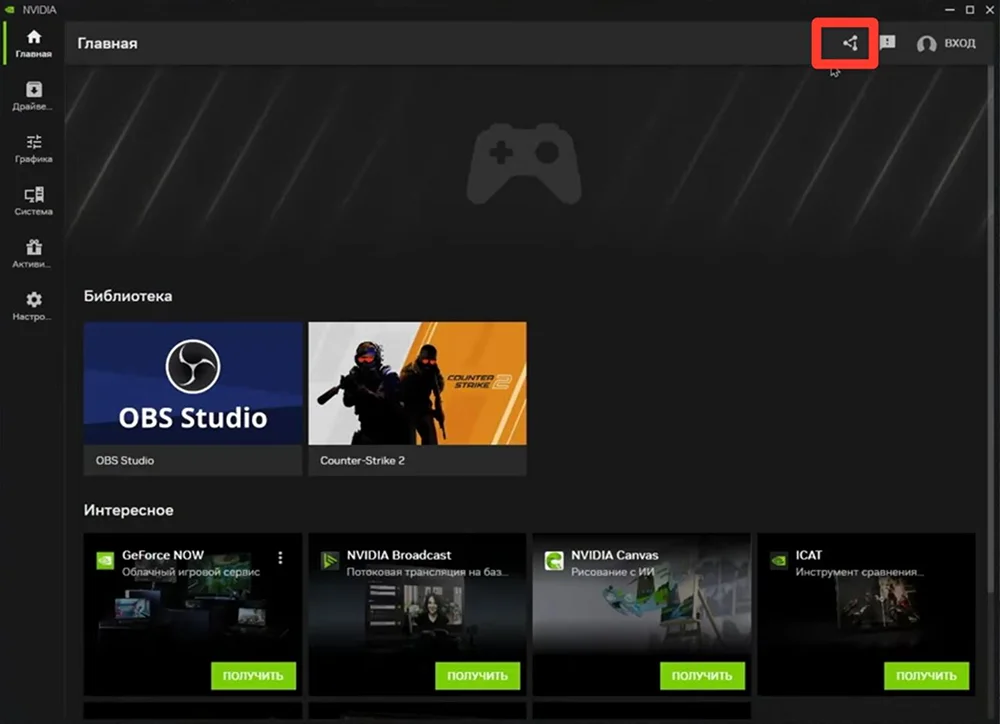Click ПОЛУЧИТЬ for GeForce NOW

click(254, 675)
